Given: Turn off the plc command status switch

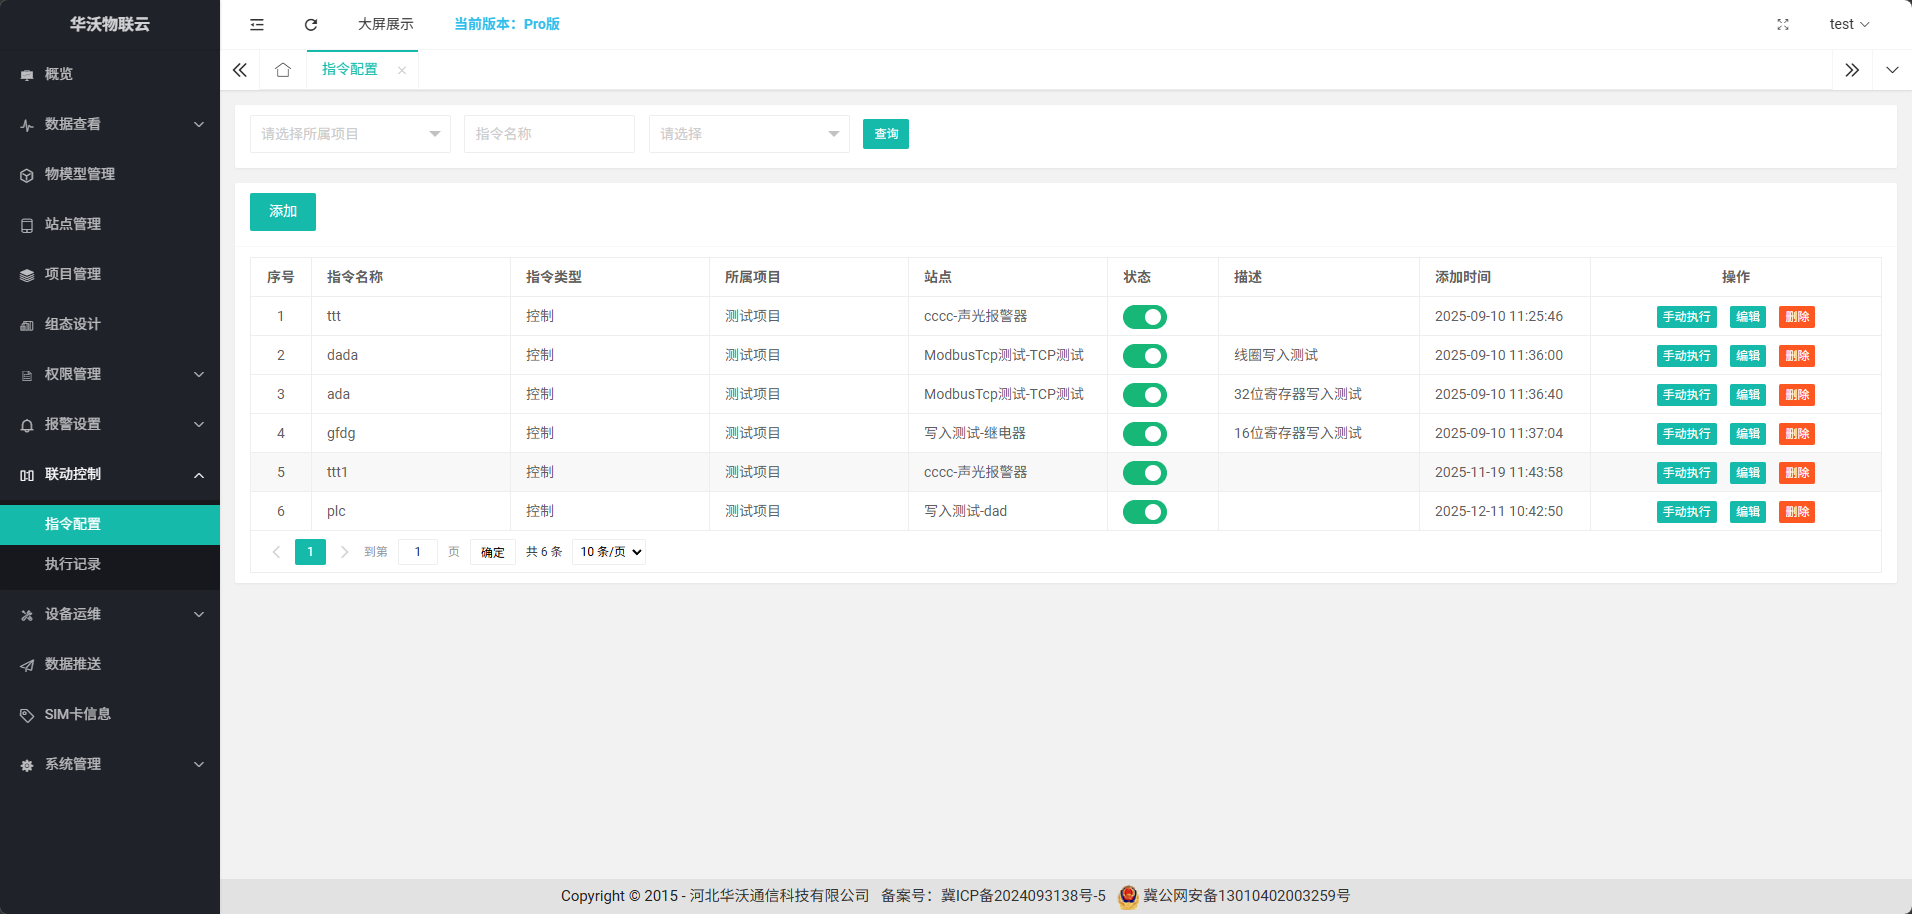Looking at the screenshot, I should [1144, 512].
